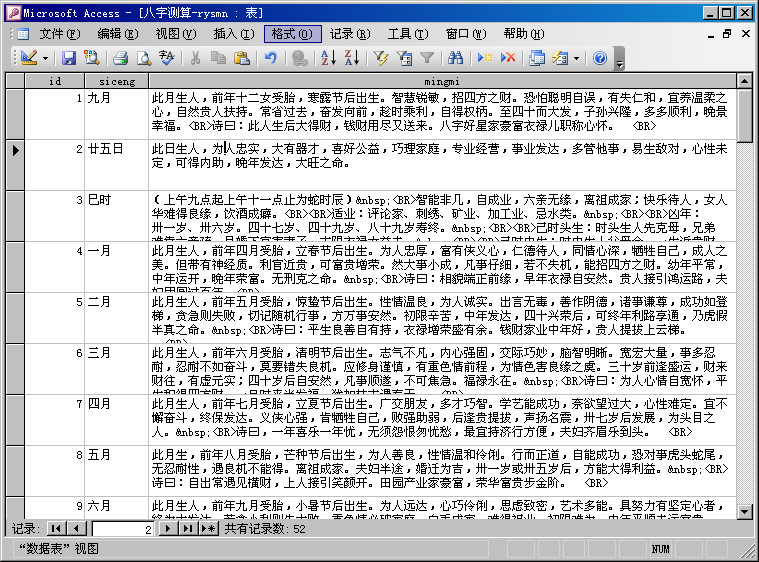Click the Print icon

pos(121,58)
